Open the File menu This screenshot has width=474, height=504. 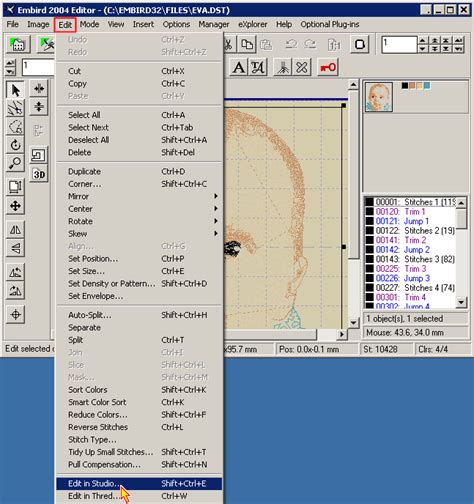click(x=13, y=24)
